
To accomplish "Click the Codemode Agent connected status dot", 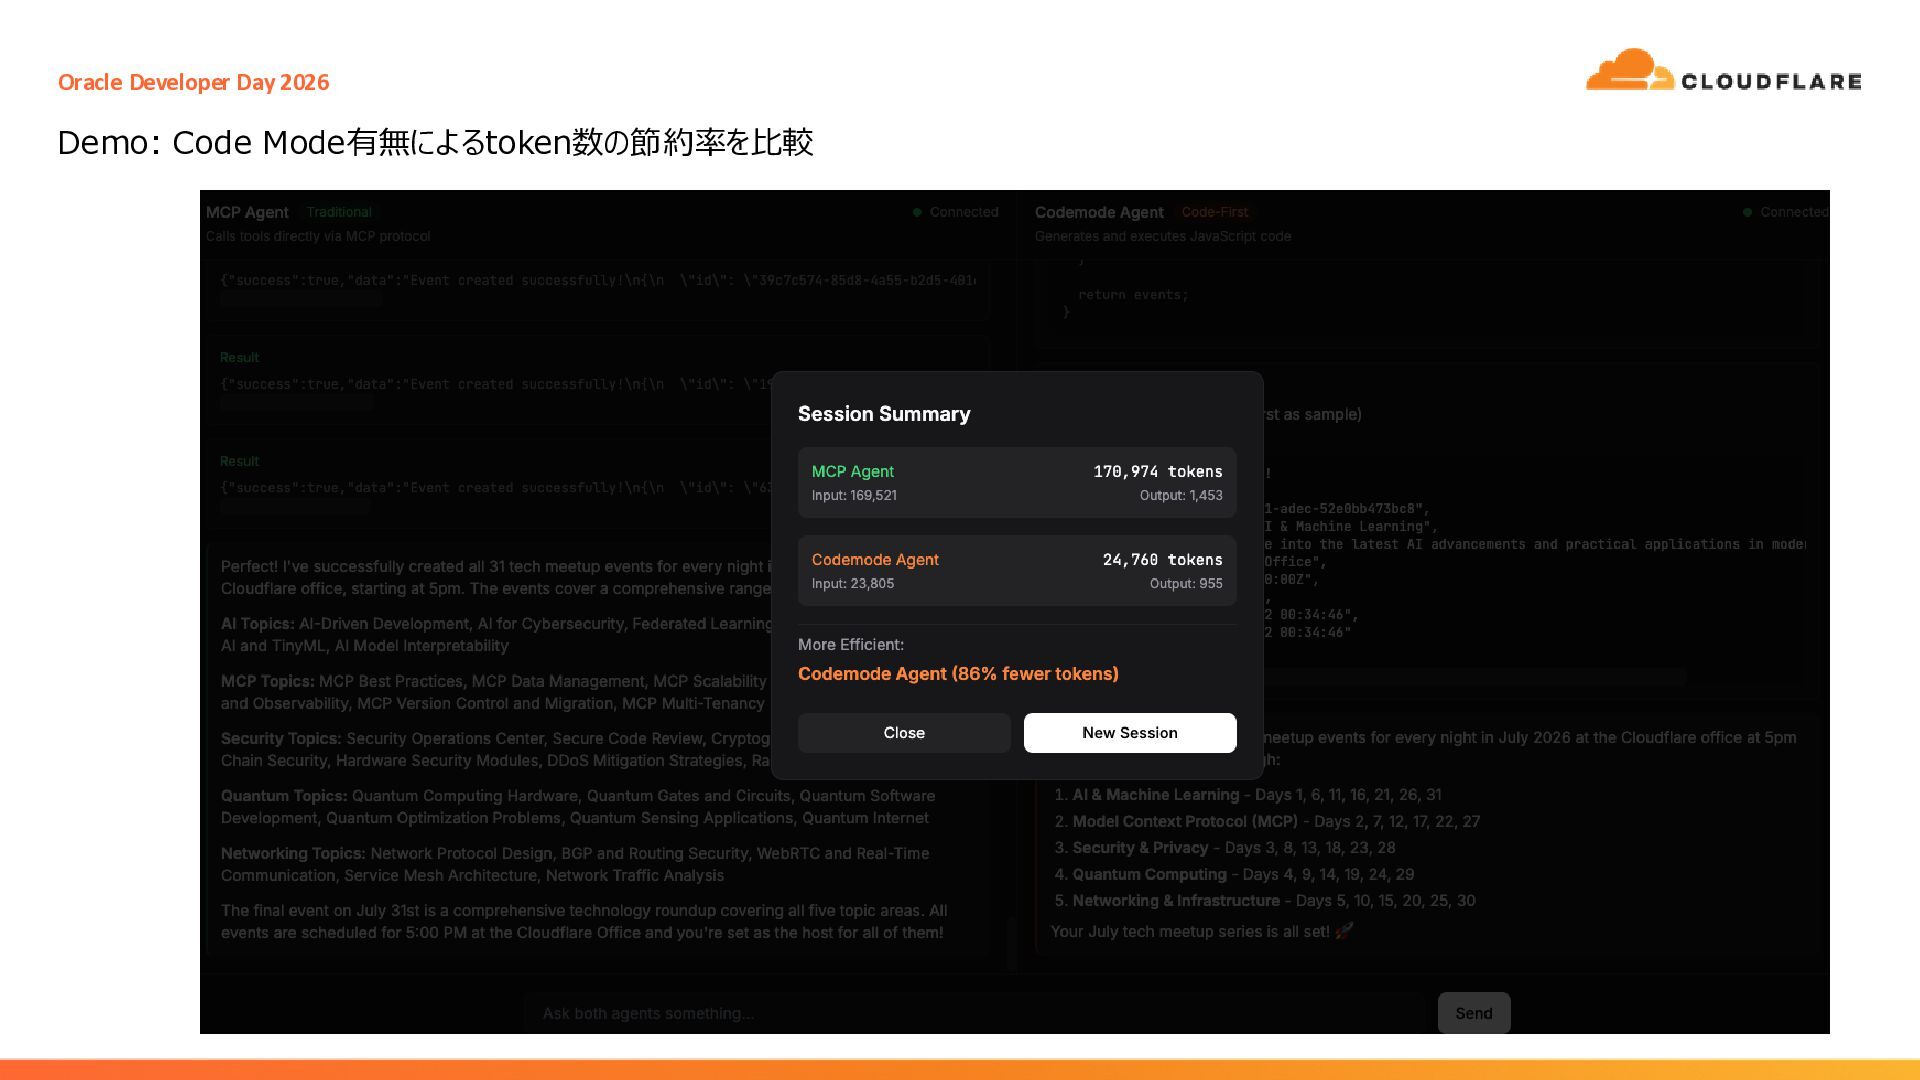I will coord(1748,212).
